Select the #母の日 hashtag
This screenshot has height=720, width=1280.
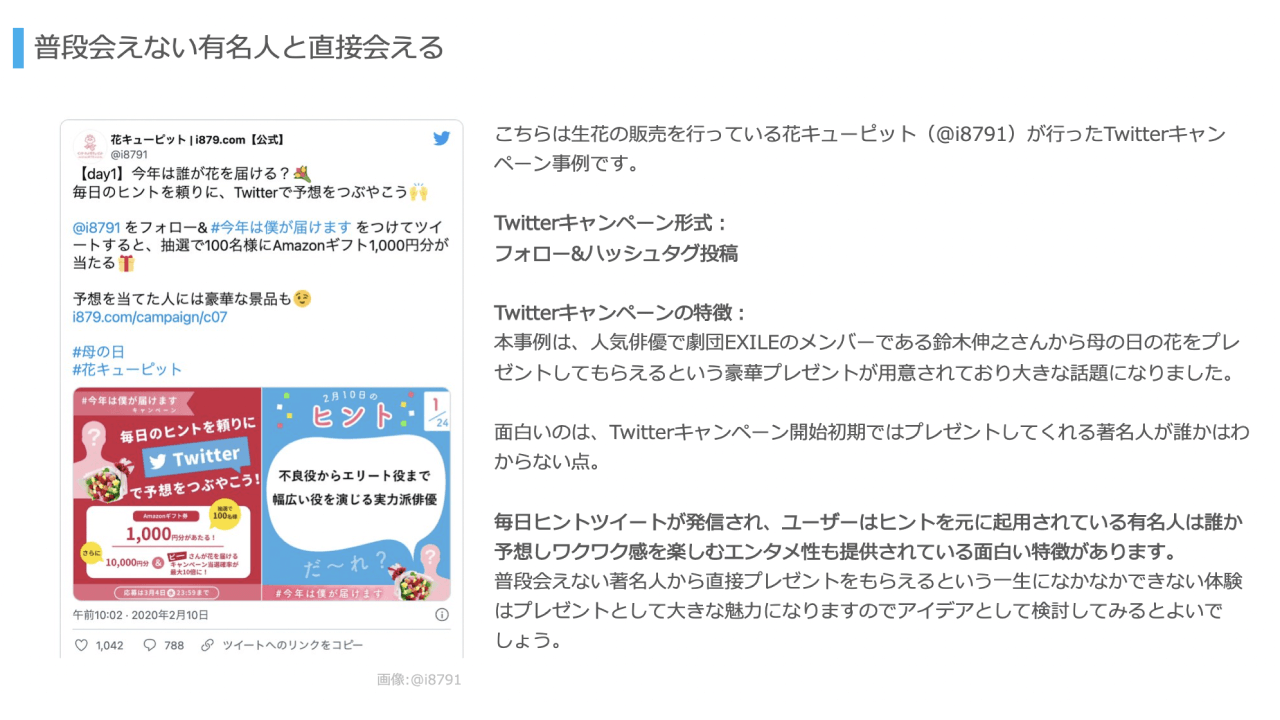pyautogui.click(x=99, y=352)
